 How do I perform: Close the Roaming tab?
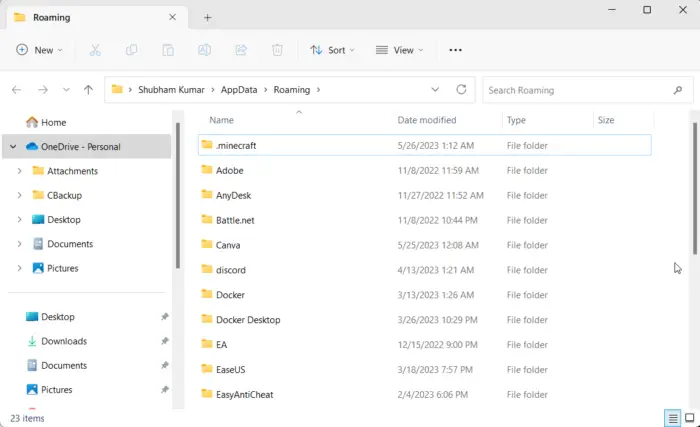point(172,17)
